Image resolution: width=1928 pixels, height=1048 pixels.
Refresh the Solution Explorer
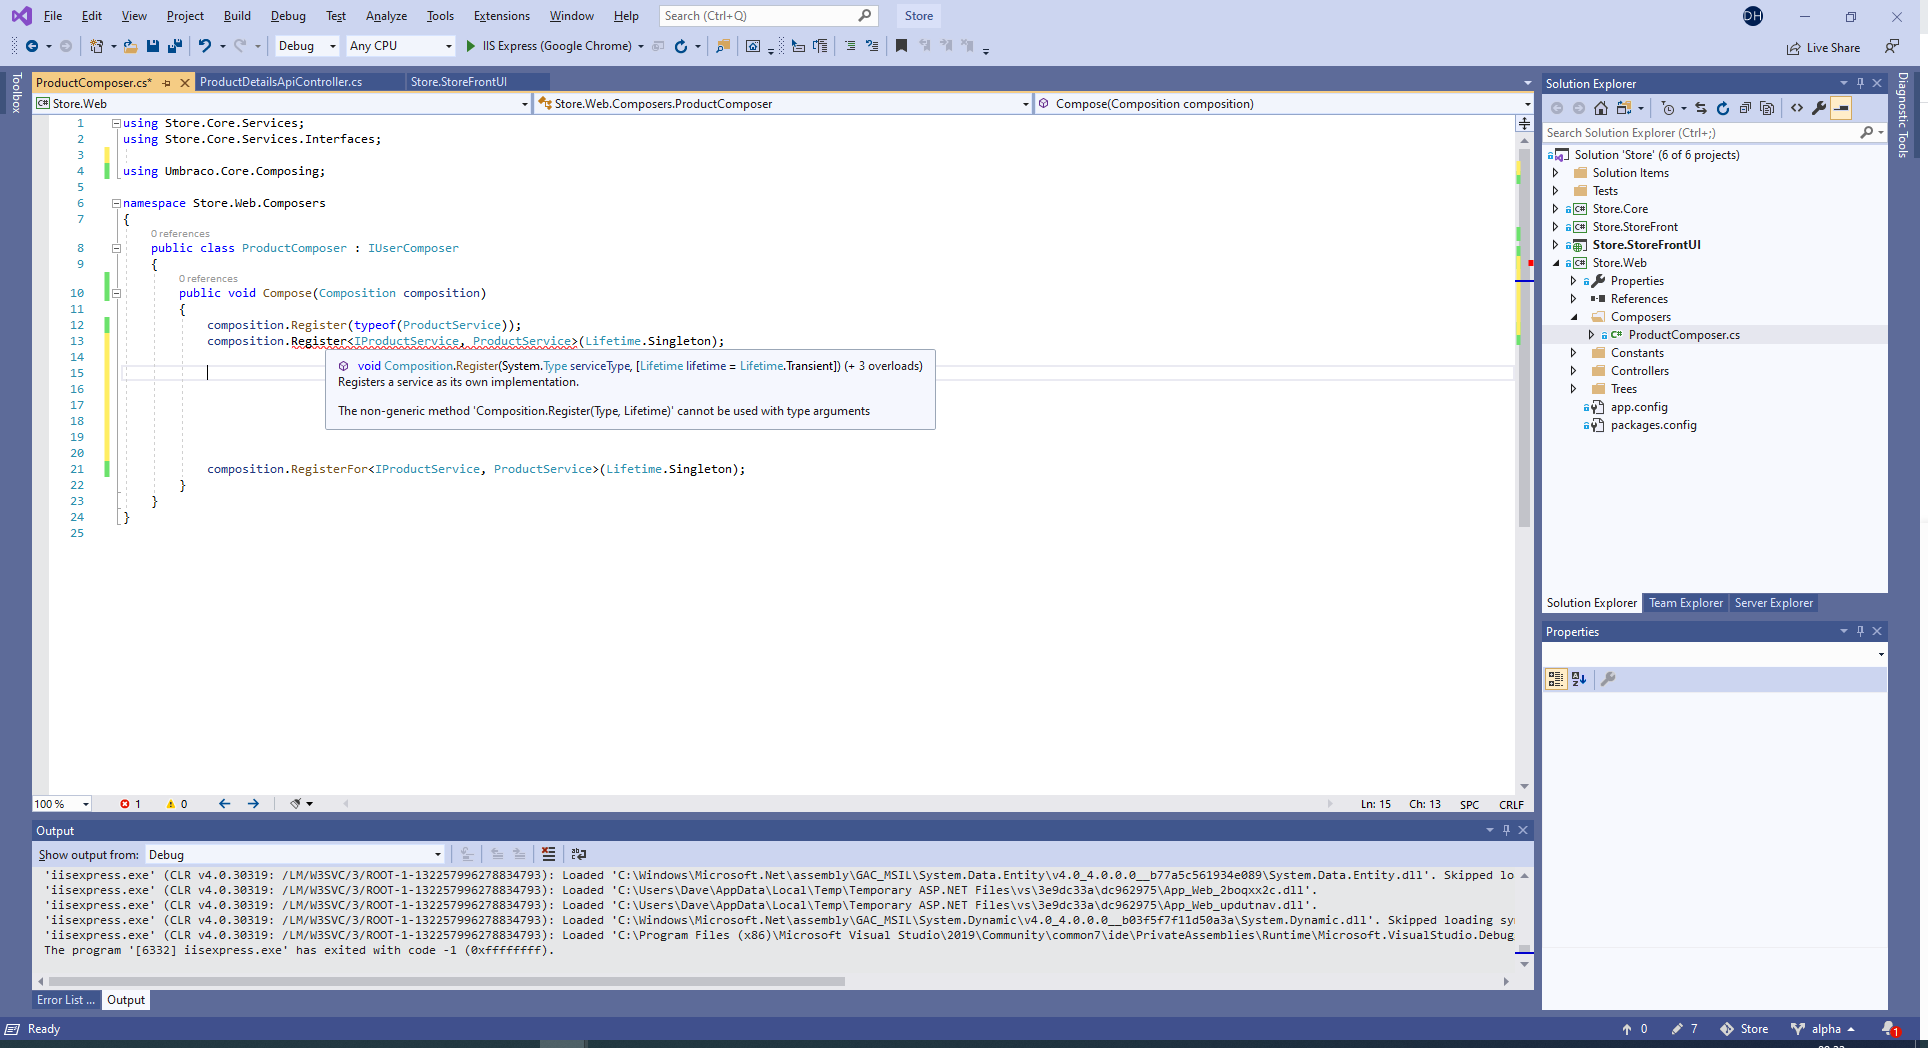(x=1723, y=108)
